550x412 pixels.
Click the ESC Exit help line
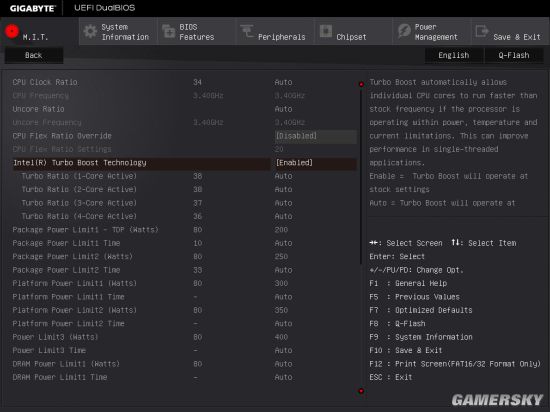pyautogui.click(x=391, y=377)
